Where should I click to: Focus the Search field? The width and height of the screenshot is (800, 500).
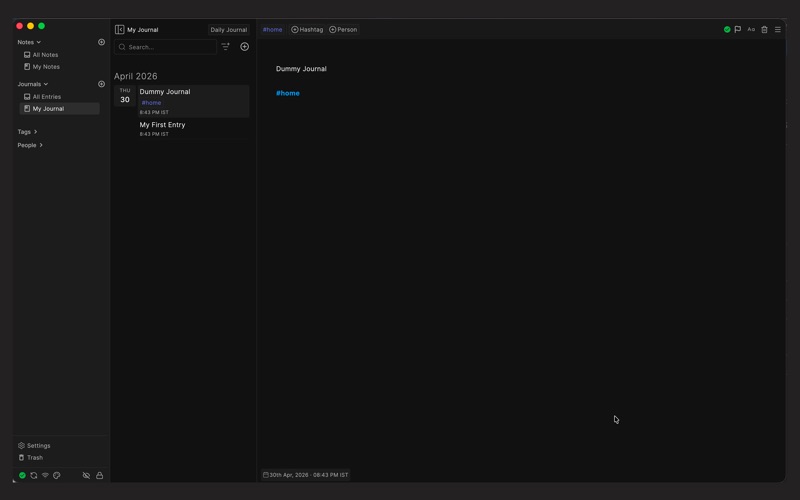tap(165, 47)
